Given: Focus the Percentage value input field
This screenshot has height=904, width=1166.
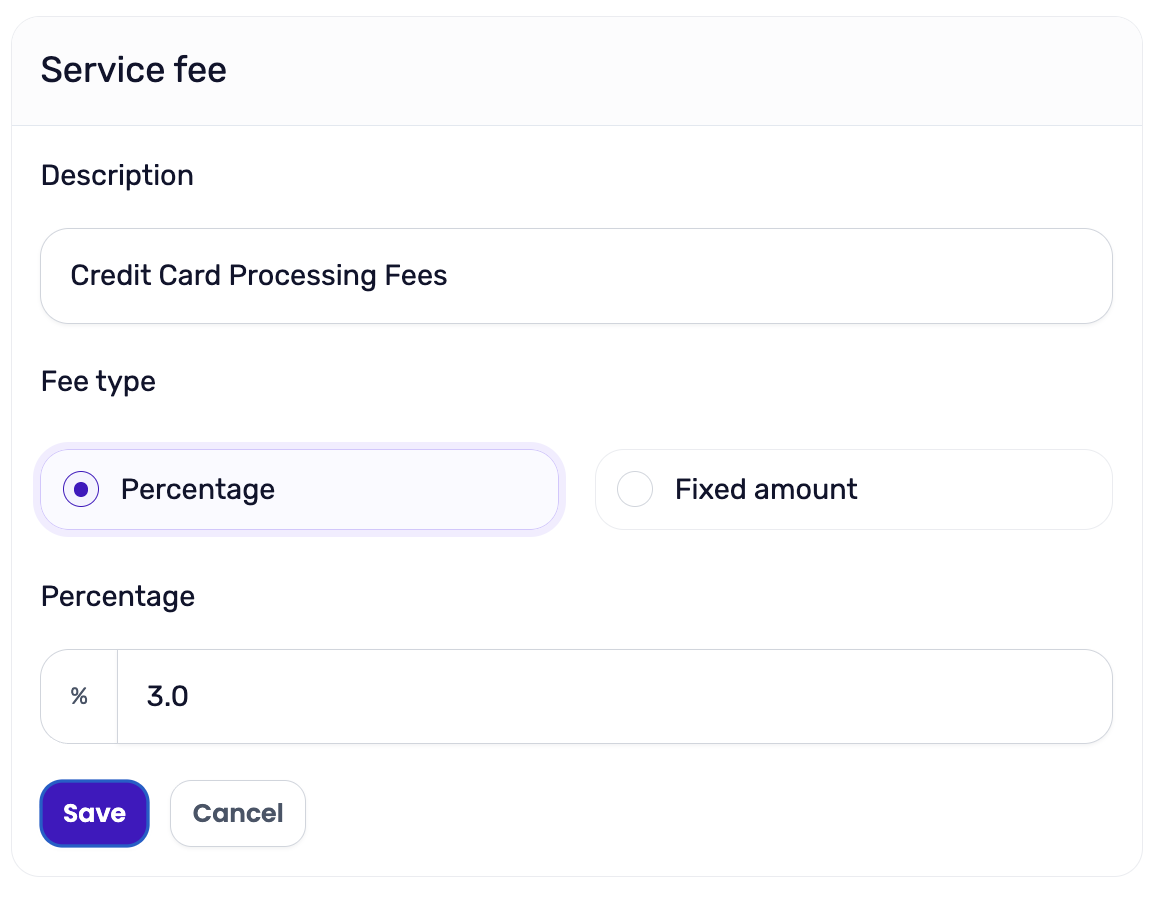Looking at the screenshot, I should click(x=615, y=697).
